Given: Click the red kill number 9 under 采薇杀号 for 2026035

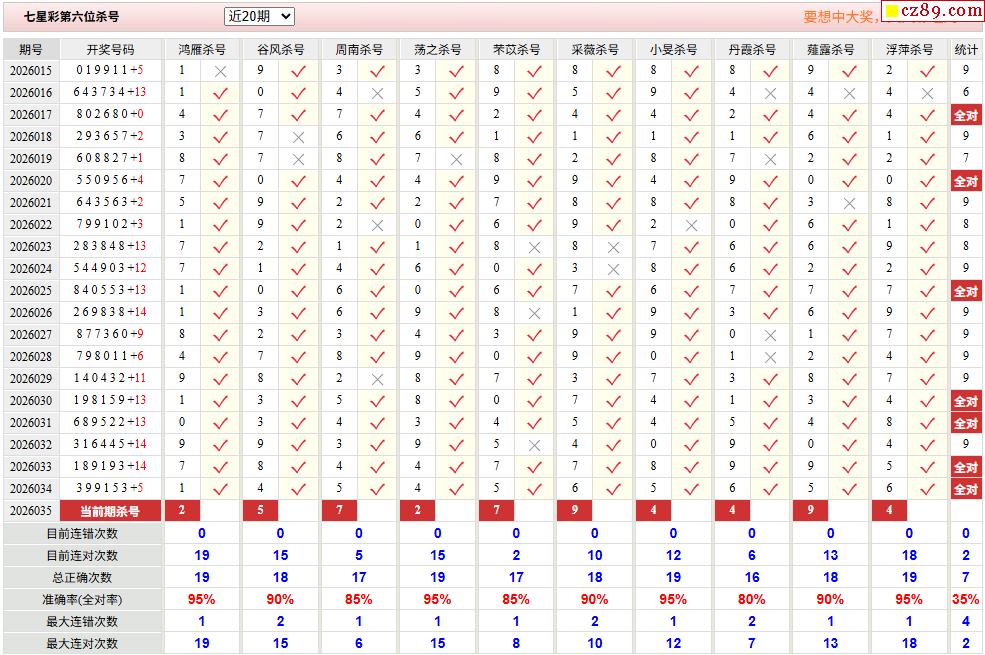Looking at the screenshot, I should point(575,511).
